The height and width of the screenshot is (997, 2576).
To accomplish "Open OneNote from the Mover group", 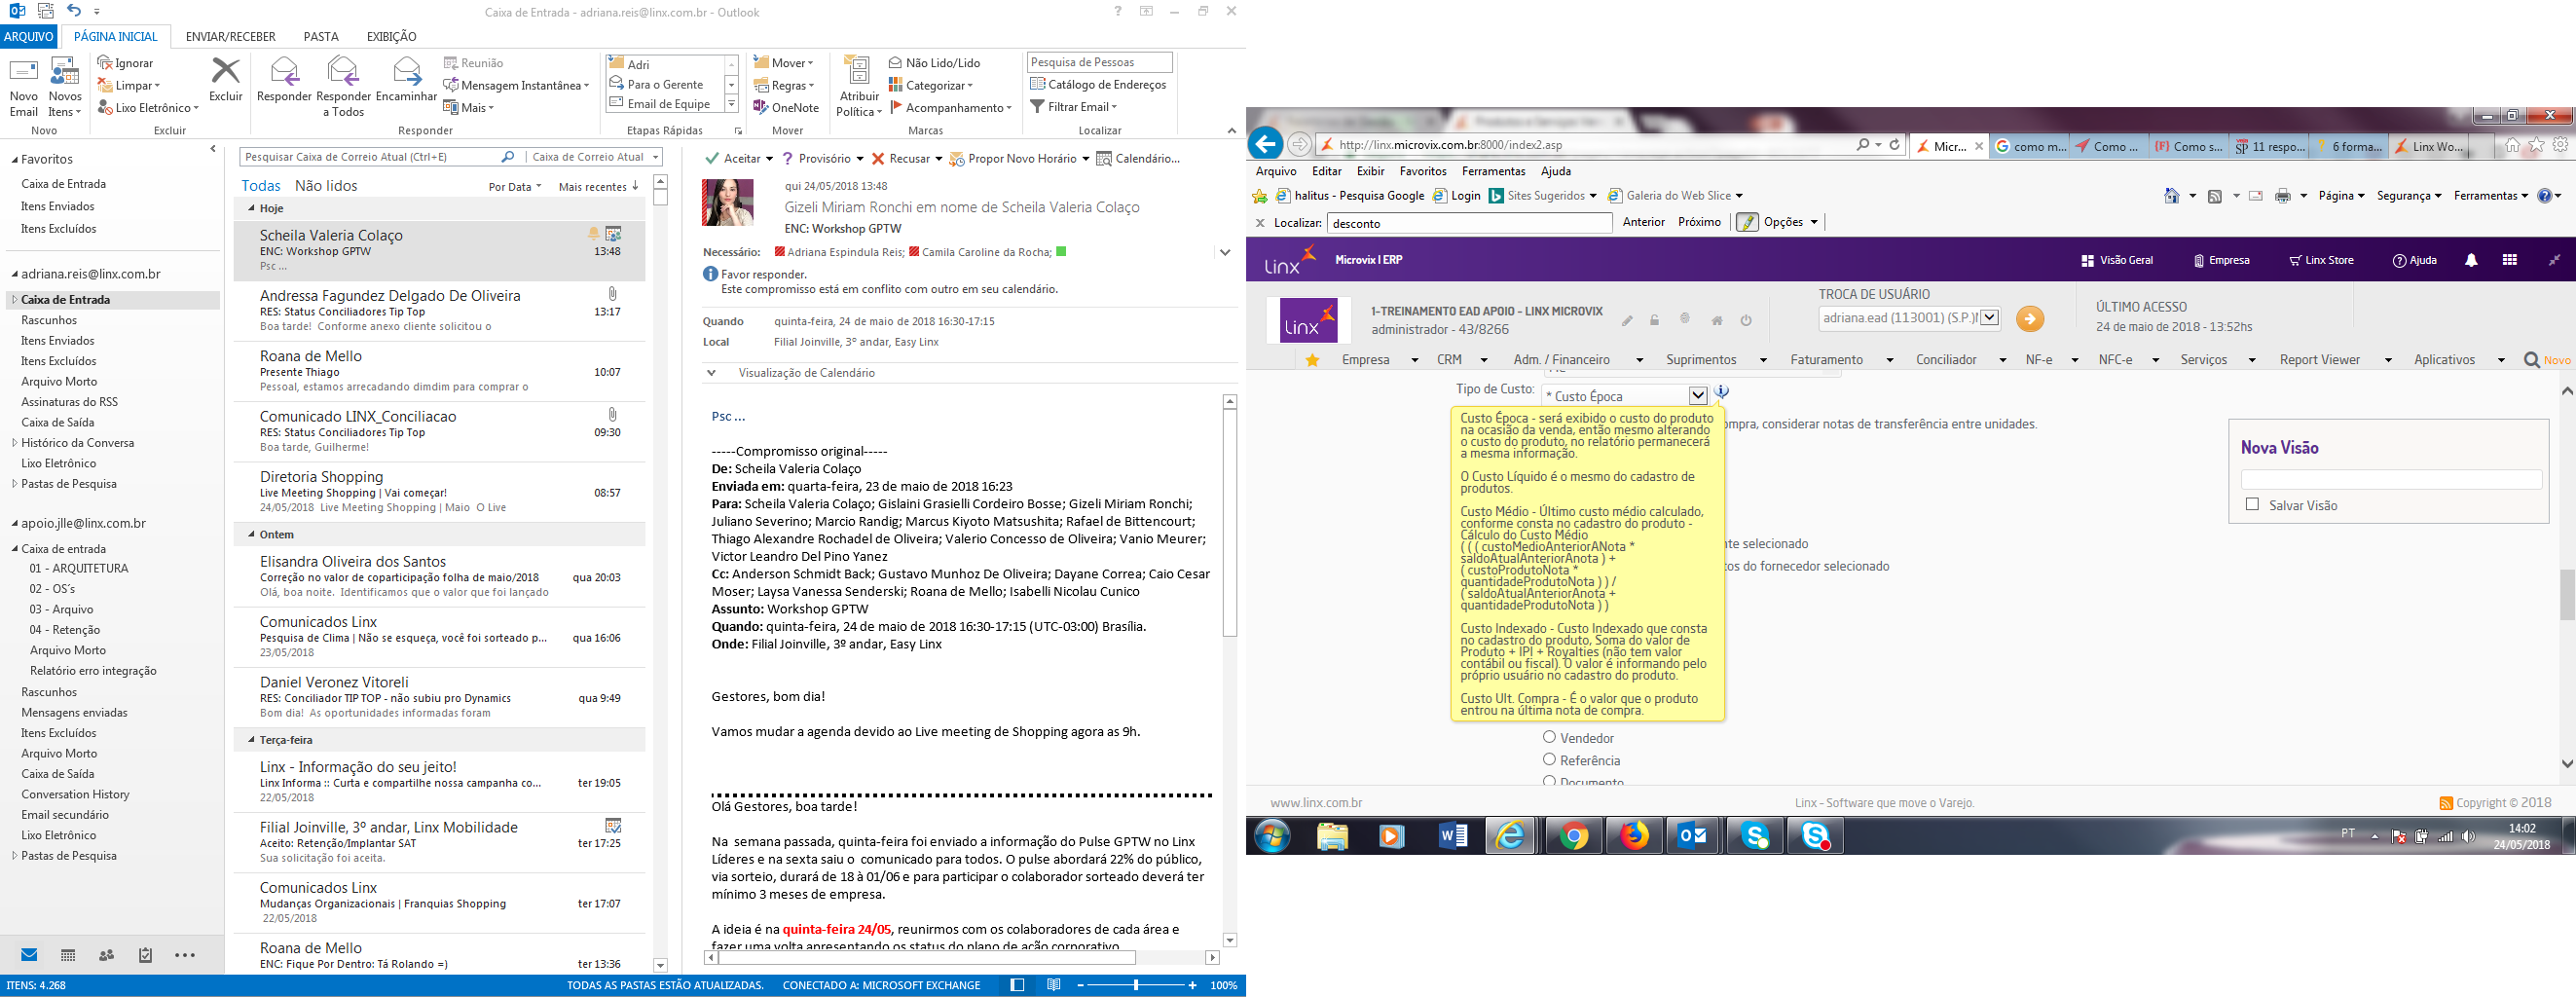I will pos(786,108).
